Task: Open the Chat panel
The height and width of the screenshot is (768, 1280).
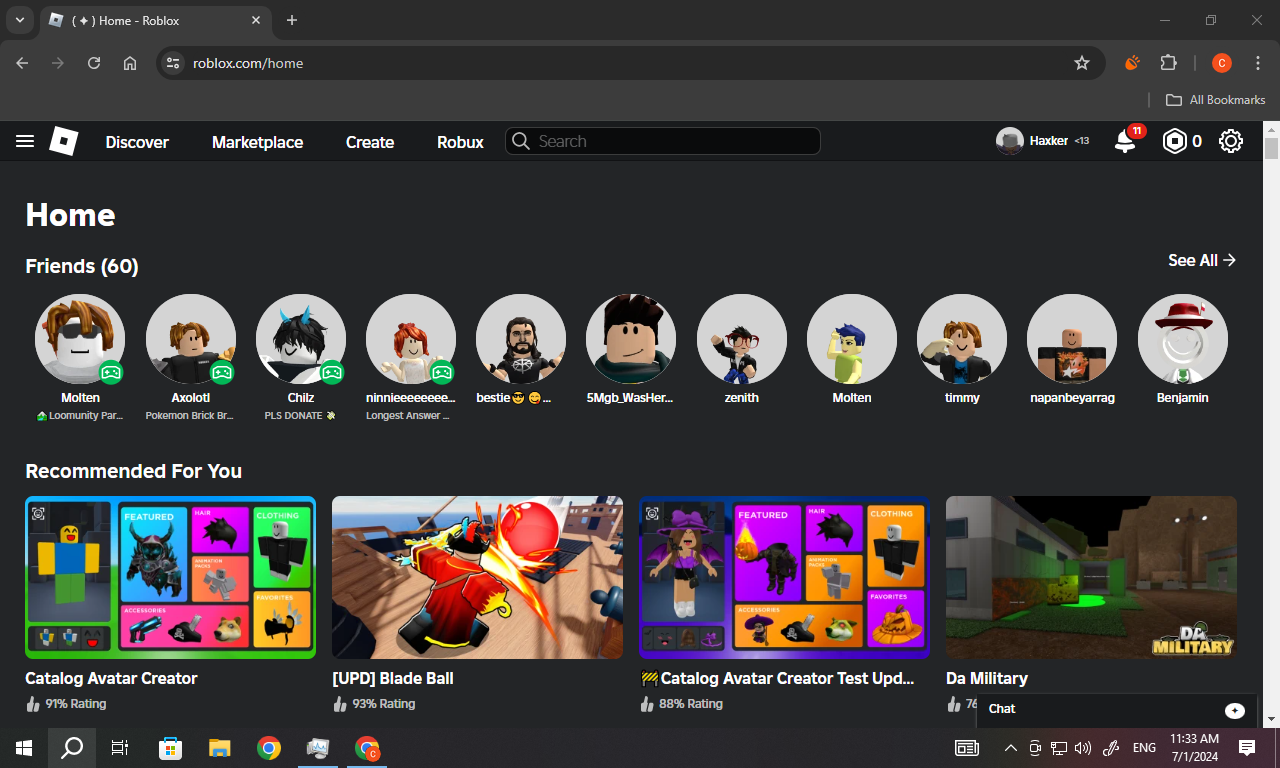Action: coord(1116,709)
